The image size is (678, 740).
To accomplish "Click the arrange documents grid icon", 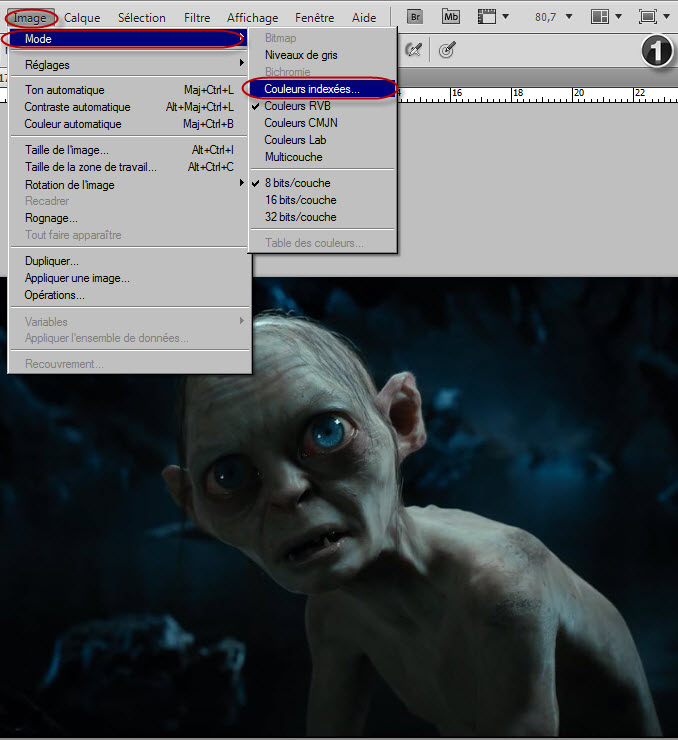I will coord(600,17).
